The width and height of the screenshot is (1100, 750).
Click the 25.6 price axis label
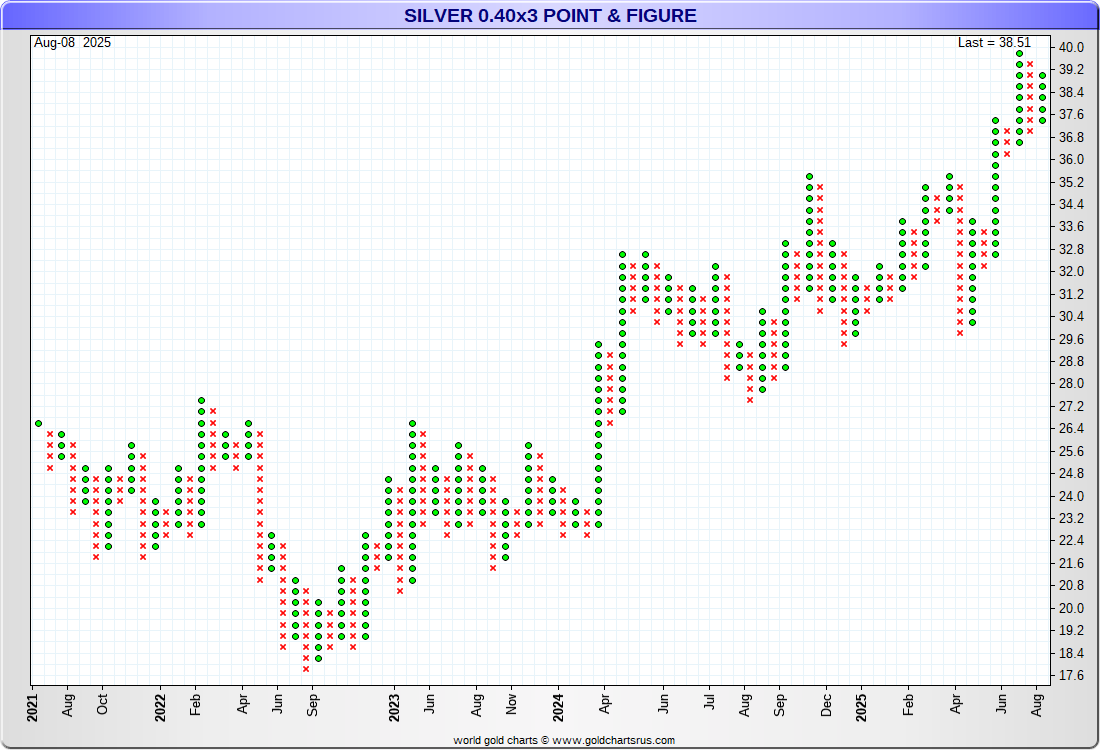pos(1071,452)
